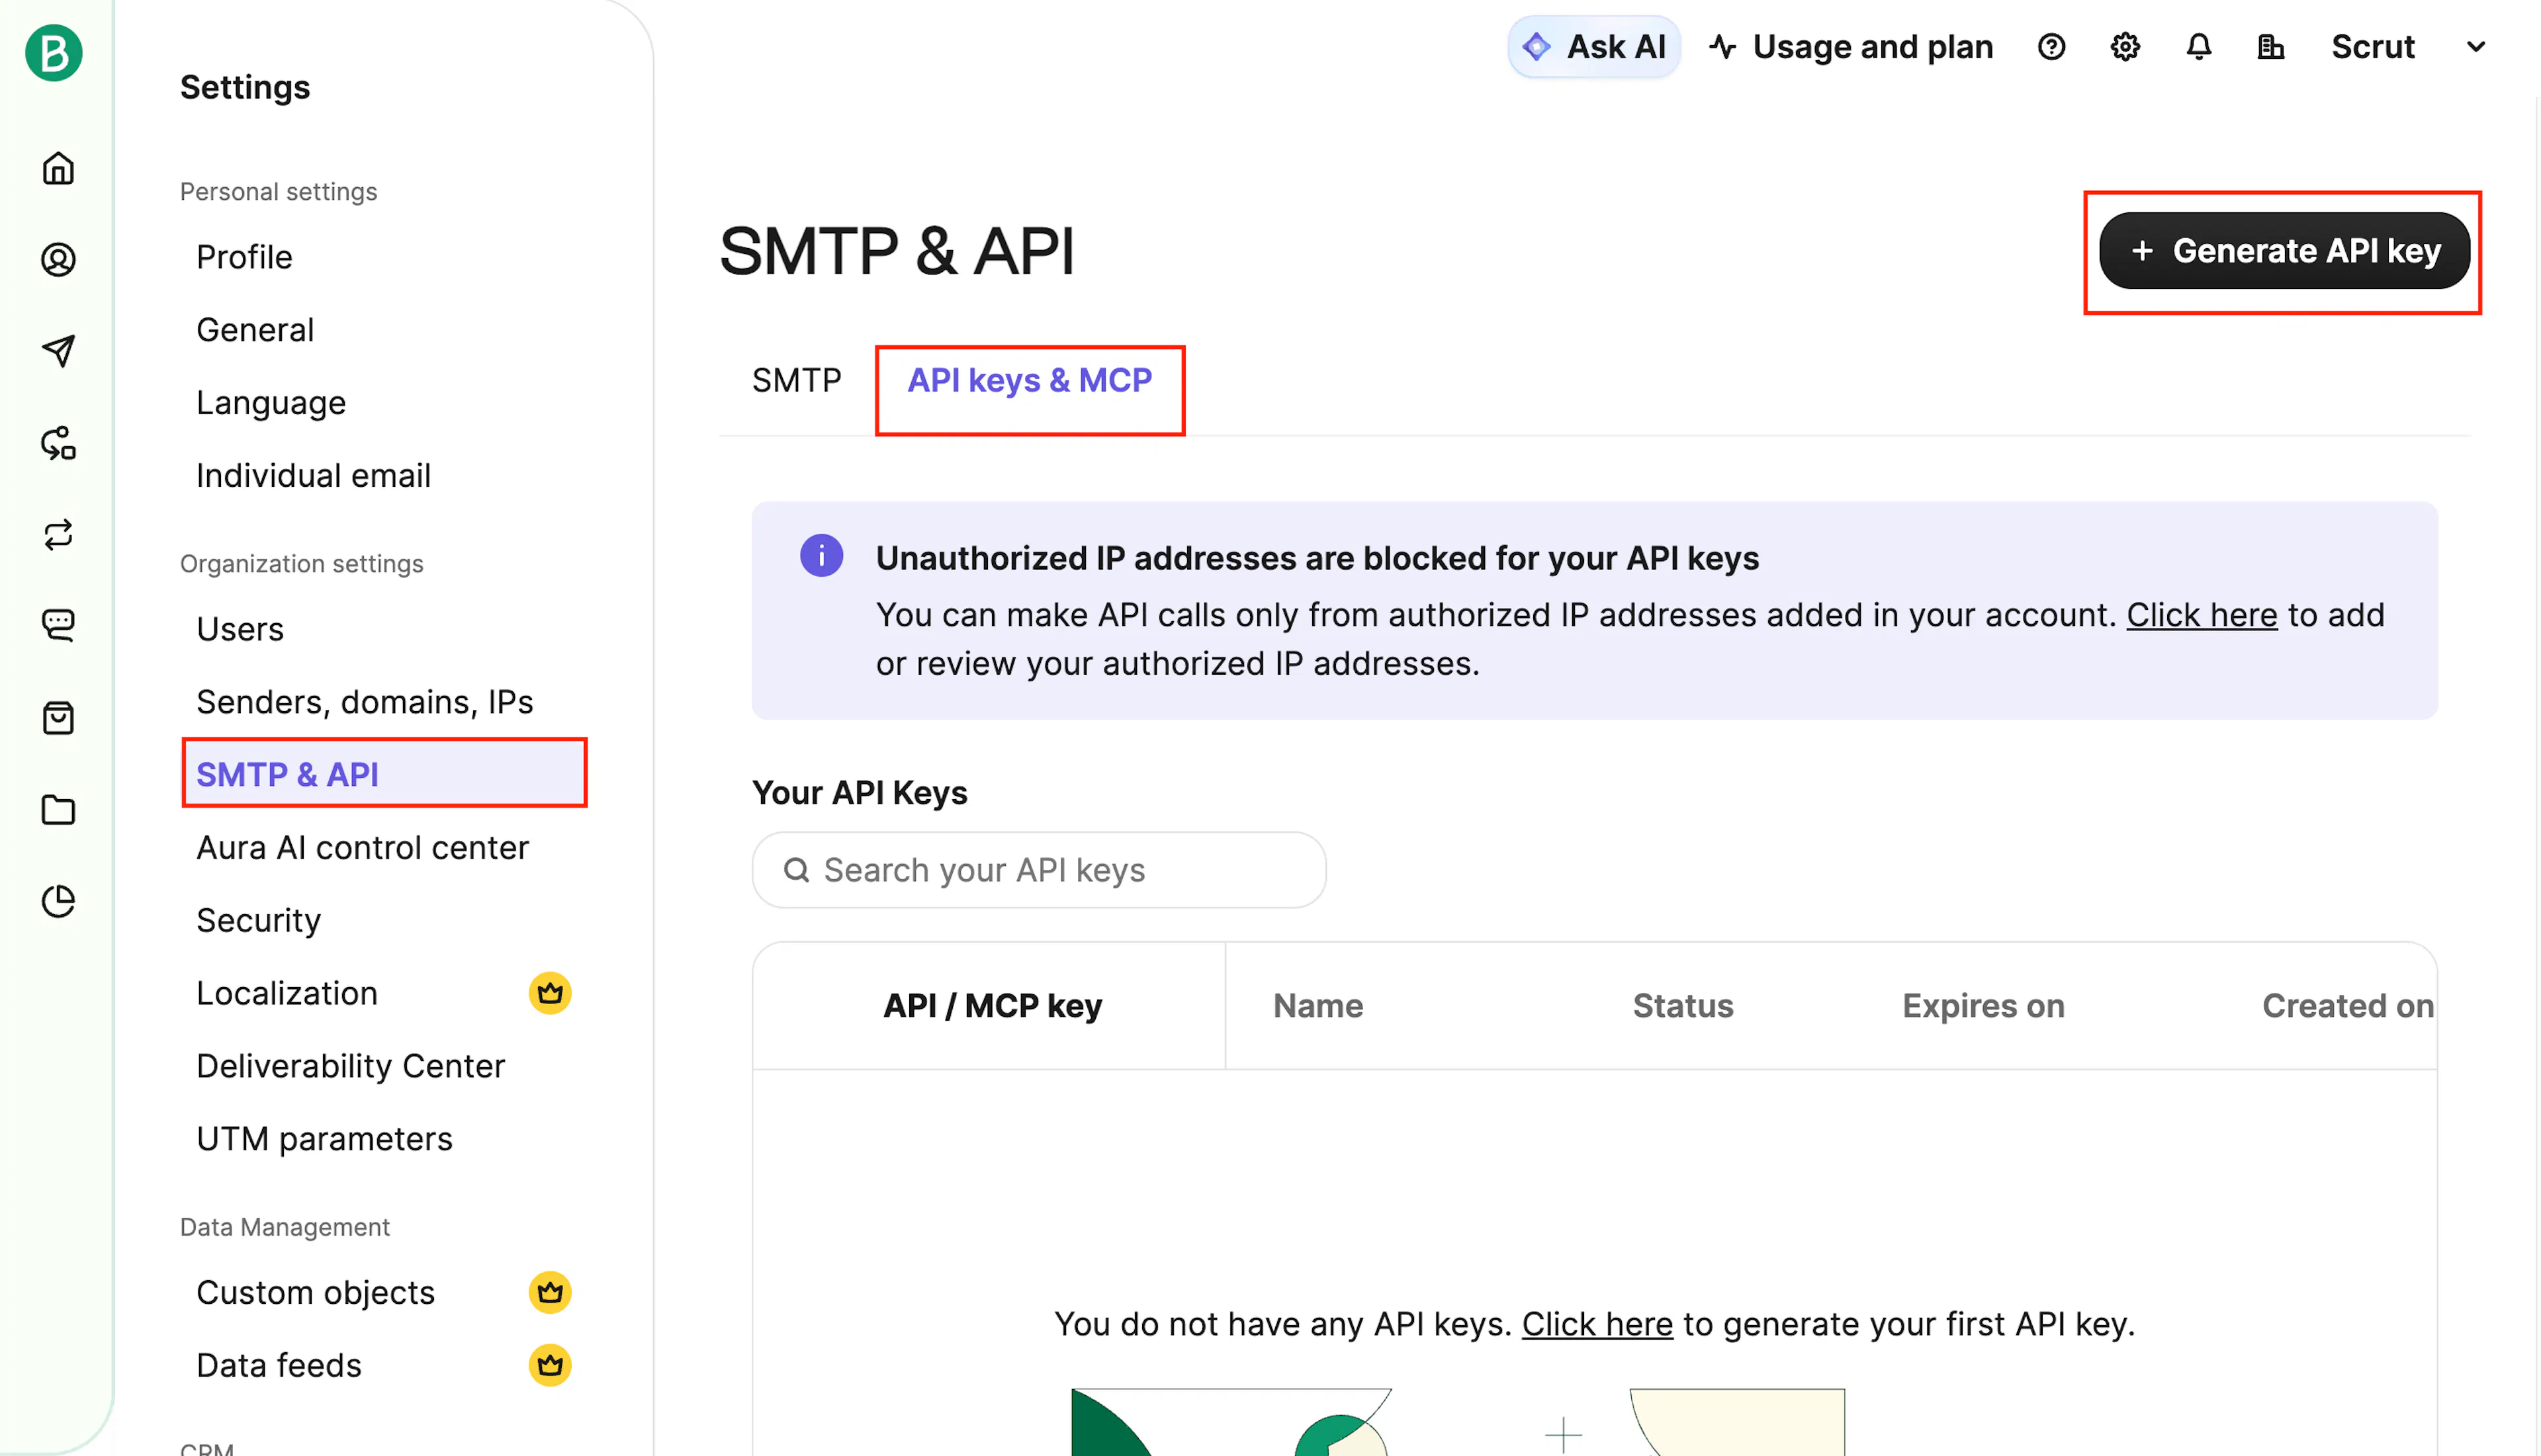Image resolution: width=2541 pixels, height=1456 pixels.
Task: Open the analytics pie chart icon
Action: click(58, 901)
